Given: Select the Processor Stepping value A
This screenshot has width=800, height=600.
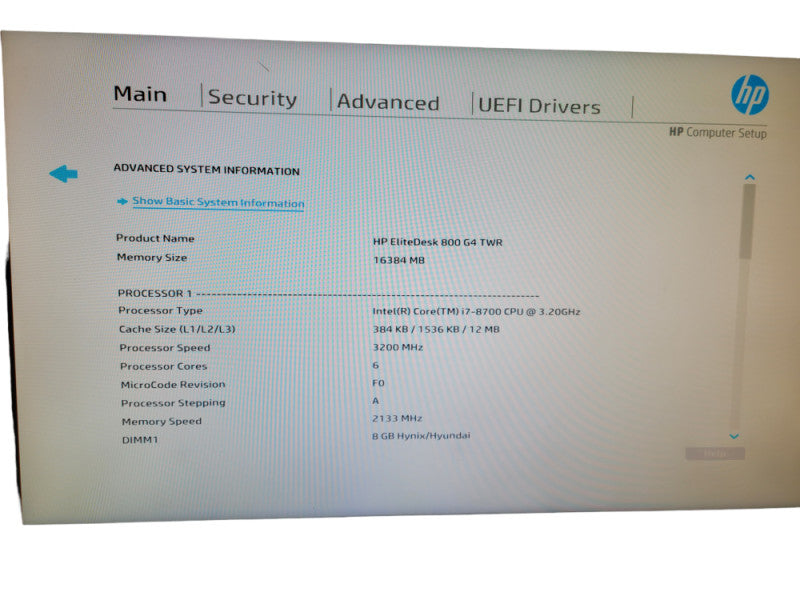Looking at the screenshot, I should click(x=376, y=401).
